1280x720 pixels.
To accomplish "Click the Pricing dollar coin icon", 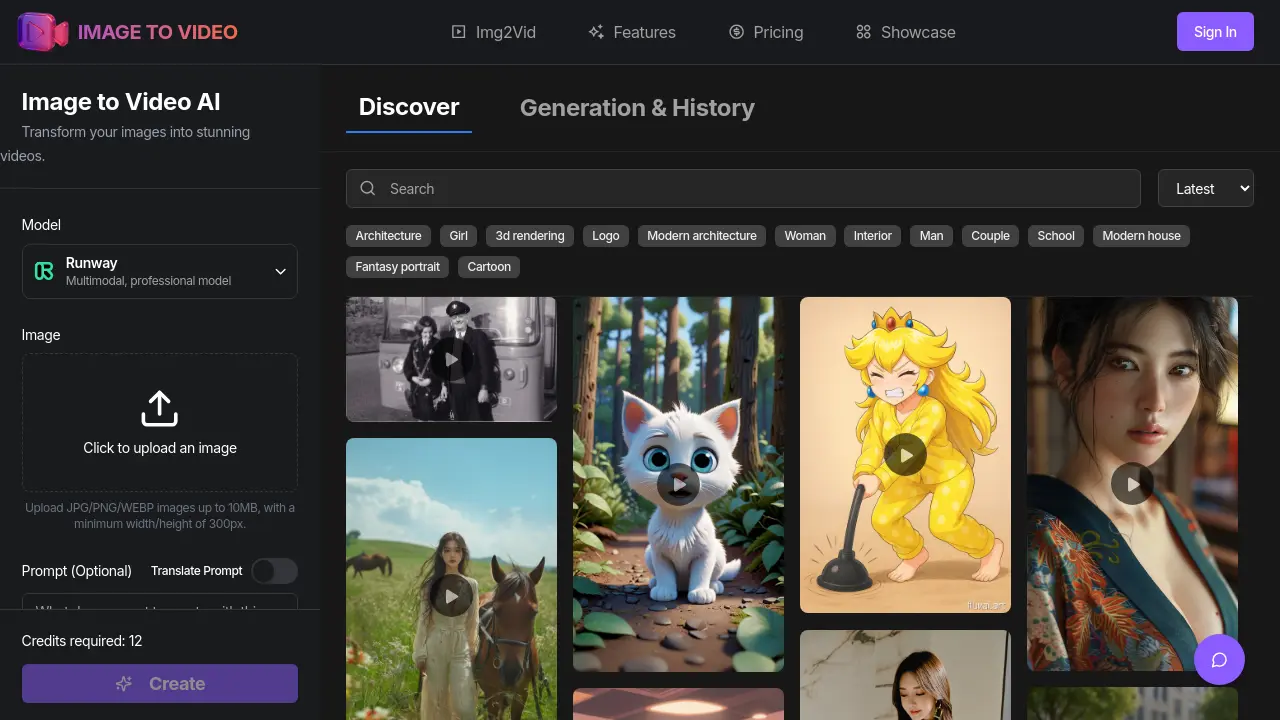I will coord(736,32).
